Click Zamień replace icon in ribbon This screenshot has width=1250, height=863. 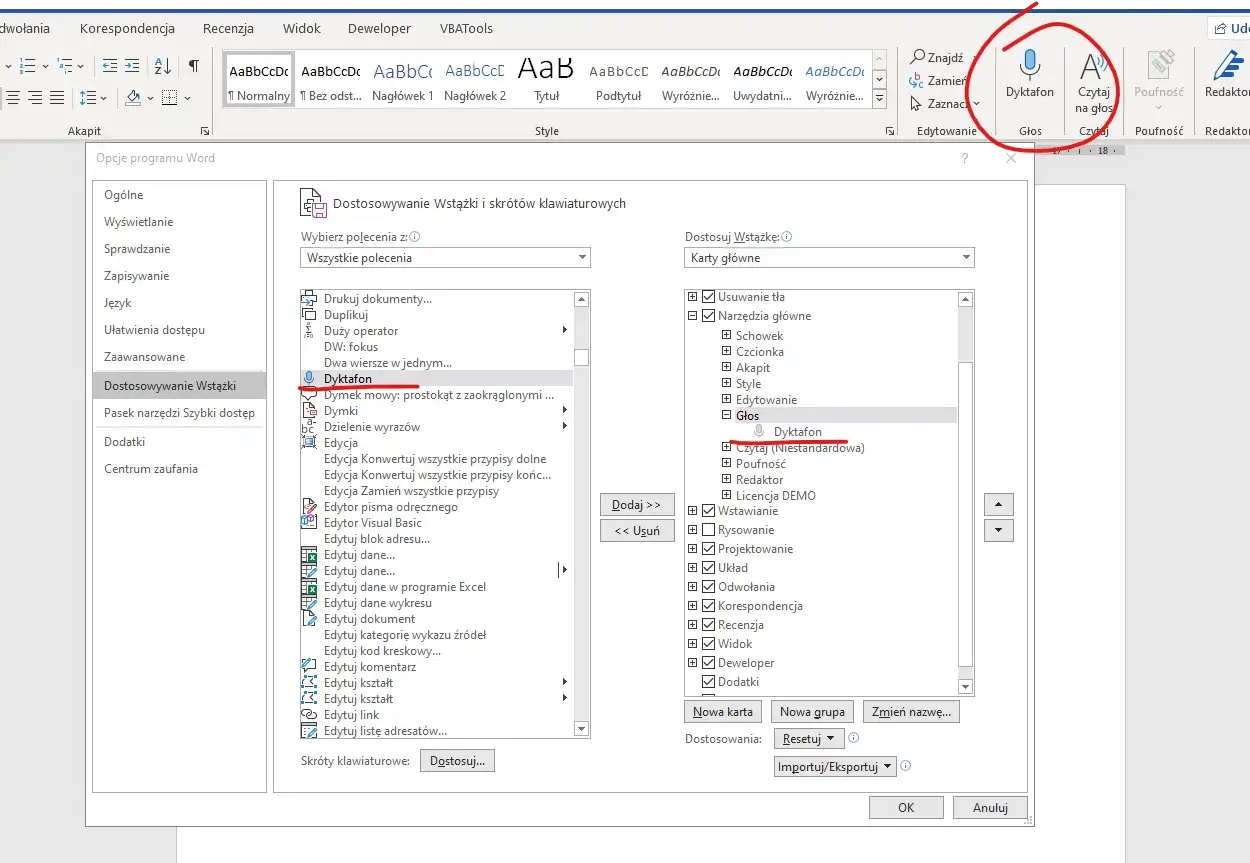tap(916, 81)
